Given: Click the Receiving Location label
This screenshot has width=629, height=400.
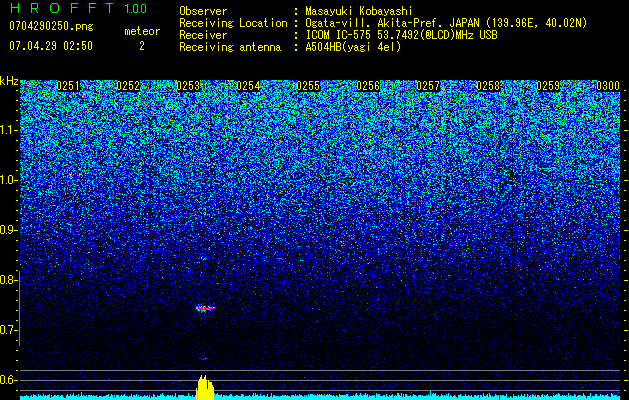Looking at the screenshot, I should pyautogui.click(x=233, y=23).
